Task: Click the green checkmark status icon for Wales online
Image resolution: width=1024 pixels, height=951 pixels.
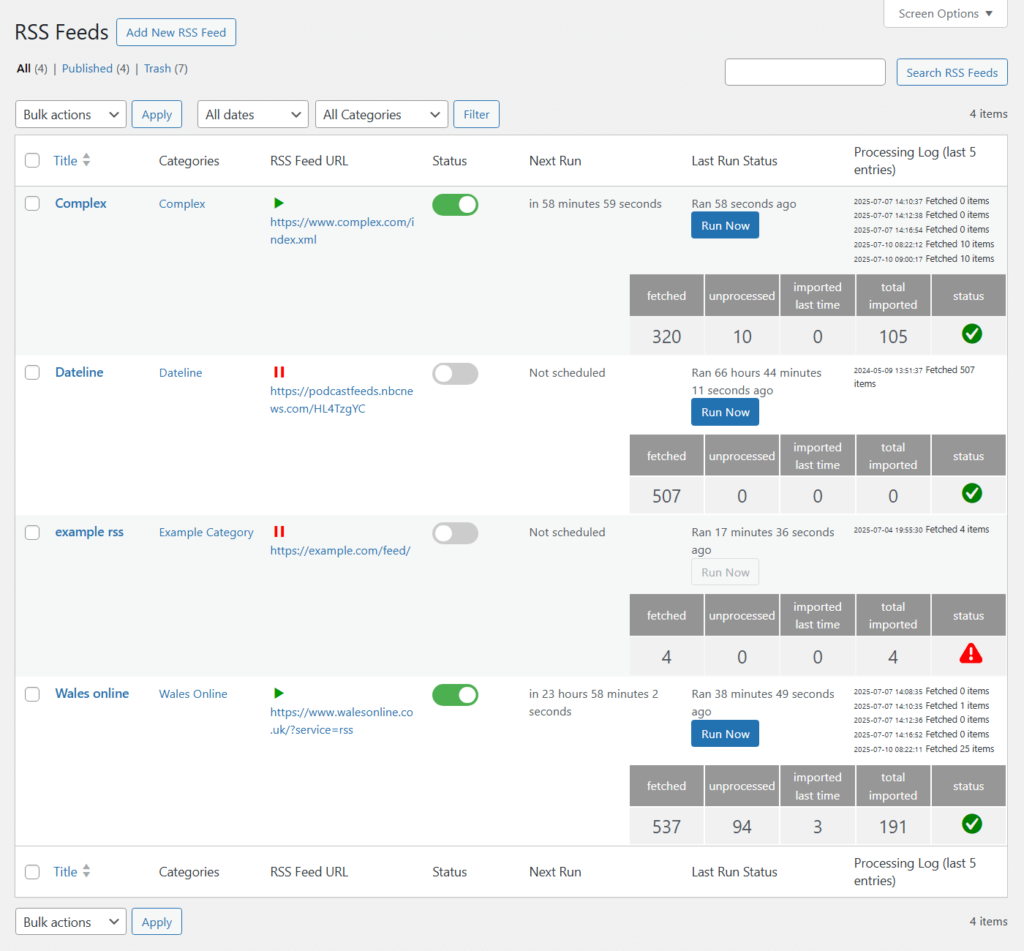Action: pos(970,824)
